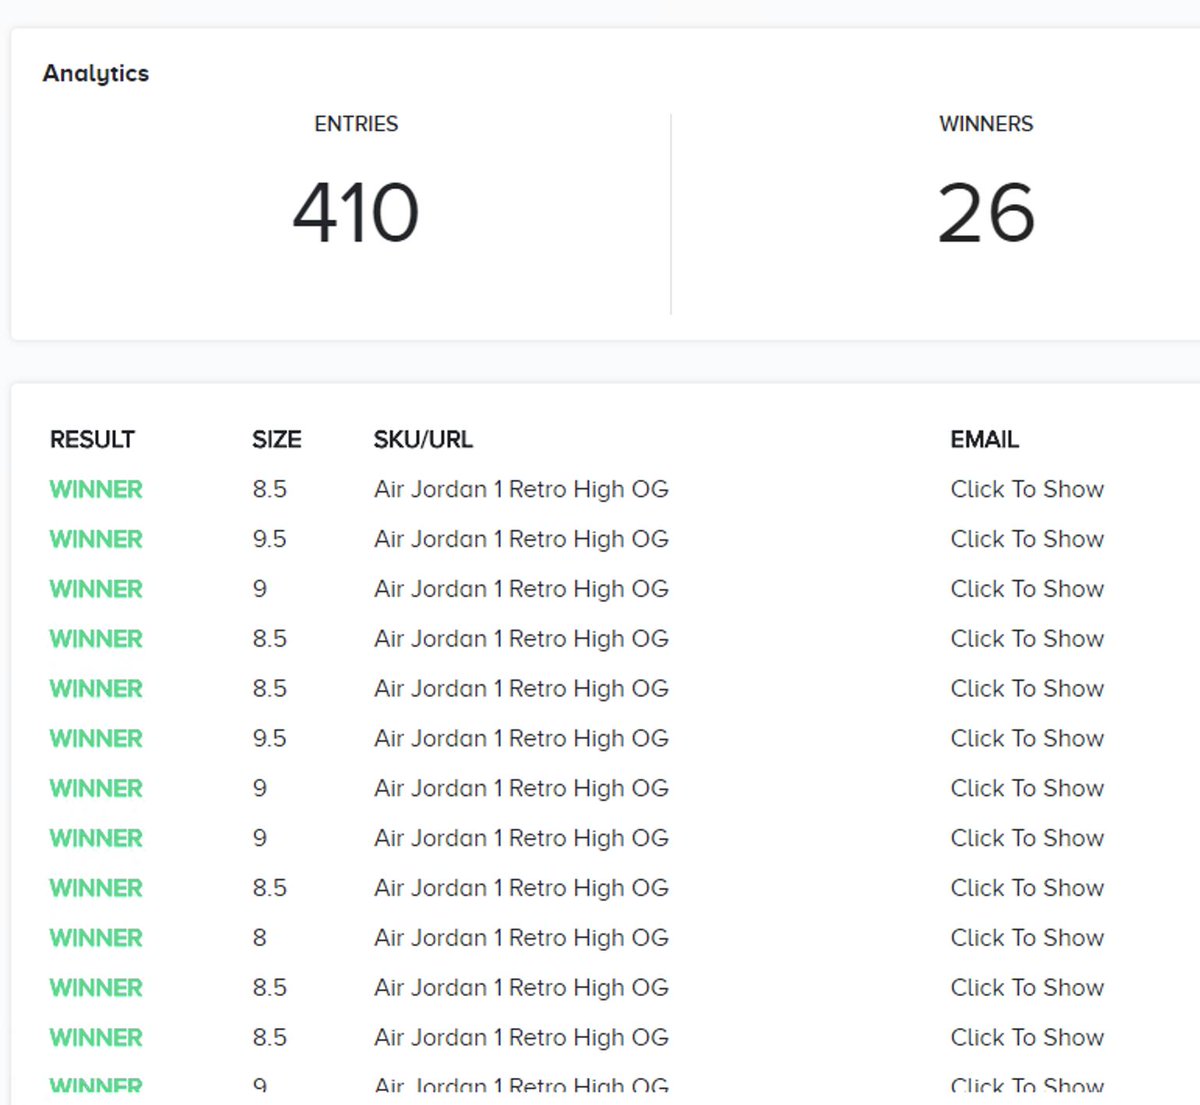The height and width of the screenshot is (1105, 1200).
Task: Click the EMAIL column header
Action: pos(984,440)
